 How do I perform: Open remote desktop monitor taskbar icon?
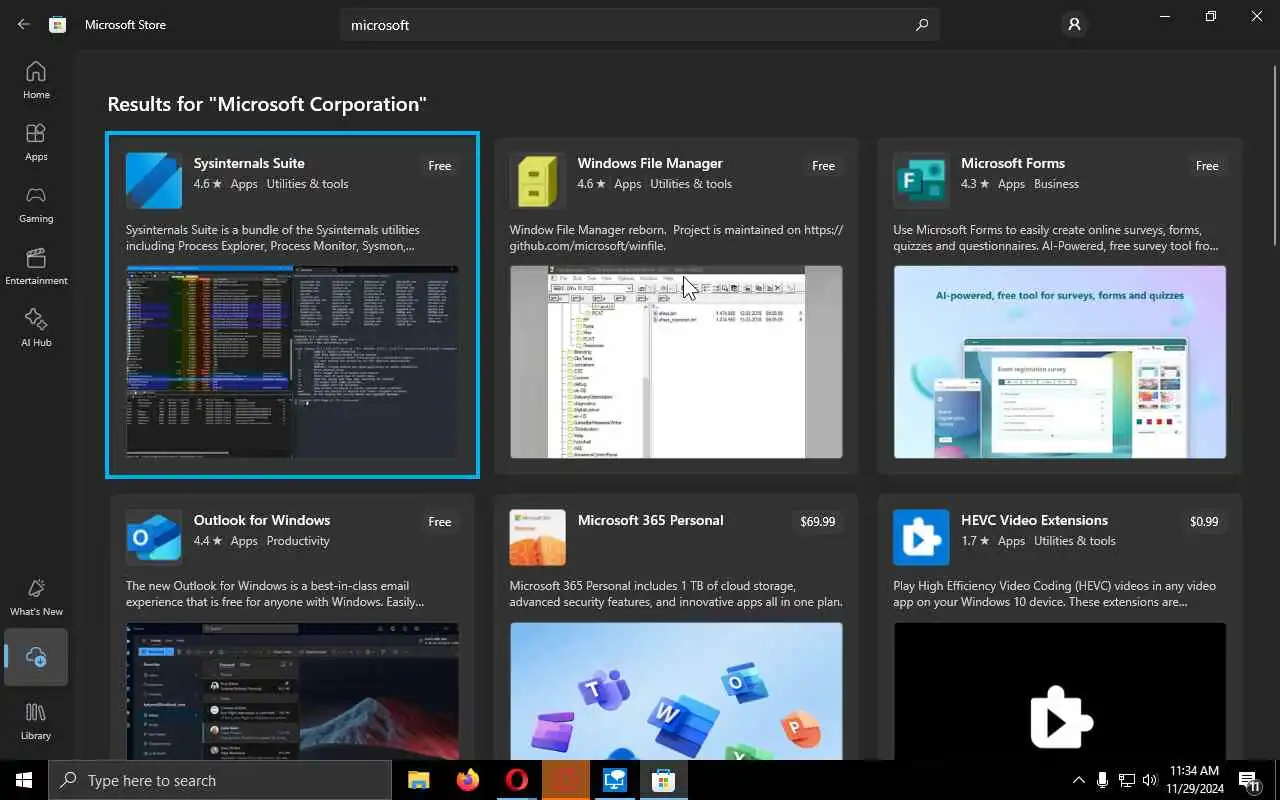tap(614, 780)
